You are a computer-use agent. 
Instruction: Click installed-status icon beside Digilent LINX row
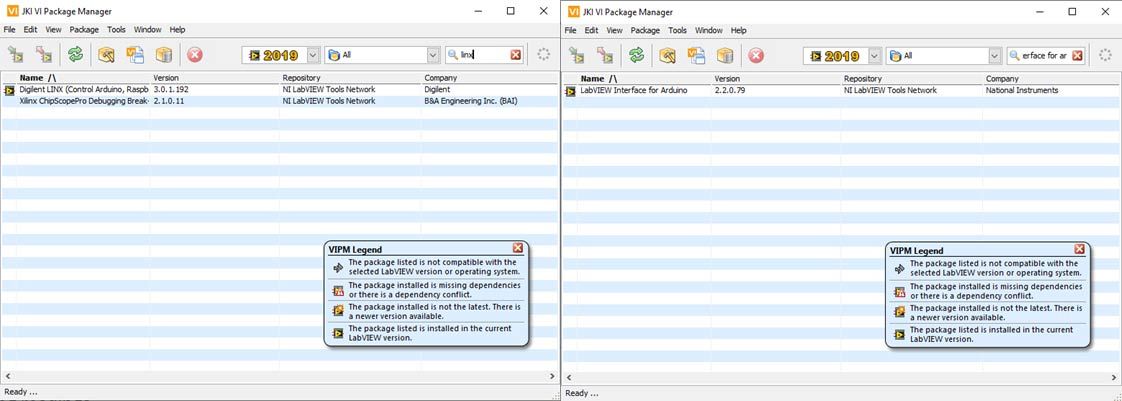[x=9, y=90]
